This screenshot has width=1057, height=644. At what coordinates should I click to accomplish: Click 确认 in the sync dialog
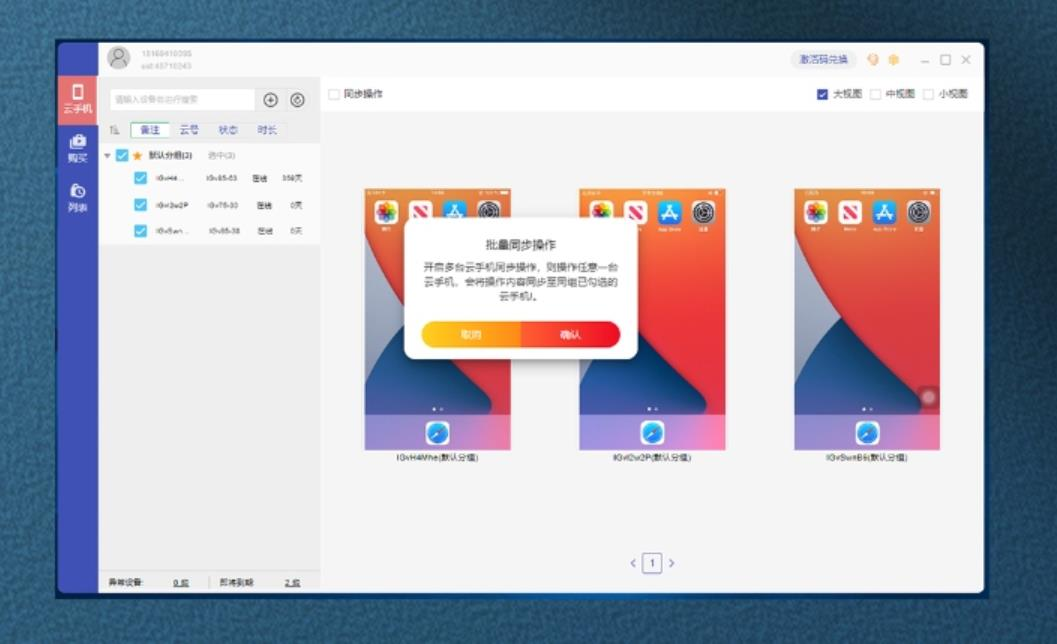pyautogui.click(x=570, y=334)
